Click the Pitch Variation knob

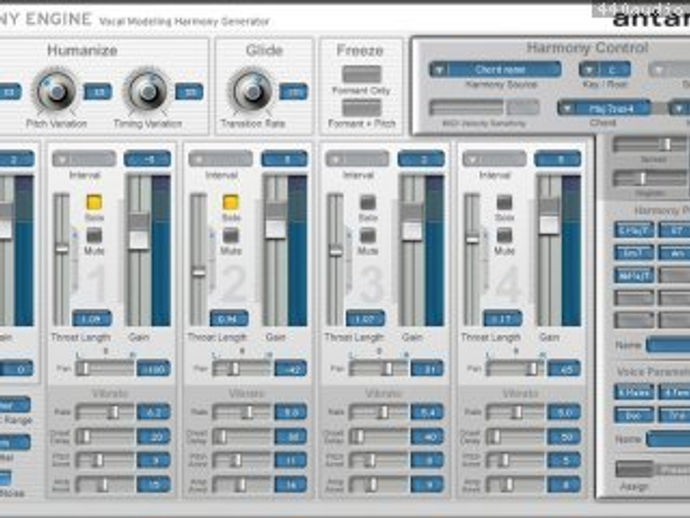pyautogui.click(x=56, y=92)
